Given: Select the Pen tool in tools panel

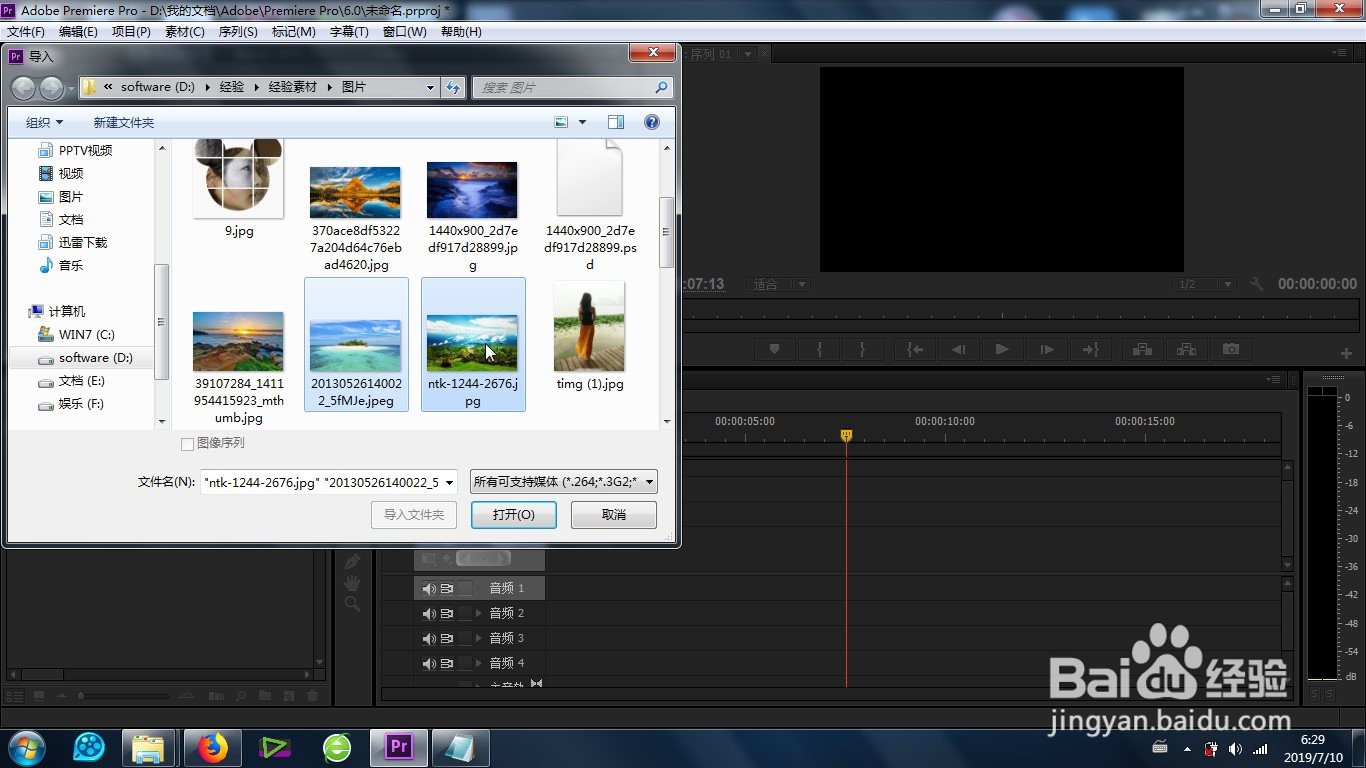Looking at the screenshot, I should coord(352,562).
